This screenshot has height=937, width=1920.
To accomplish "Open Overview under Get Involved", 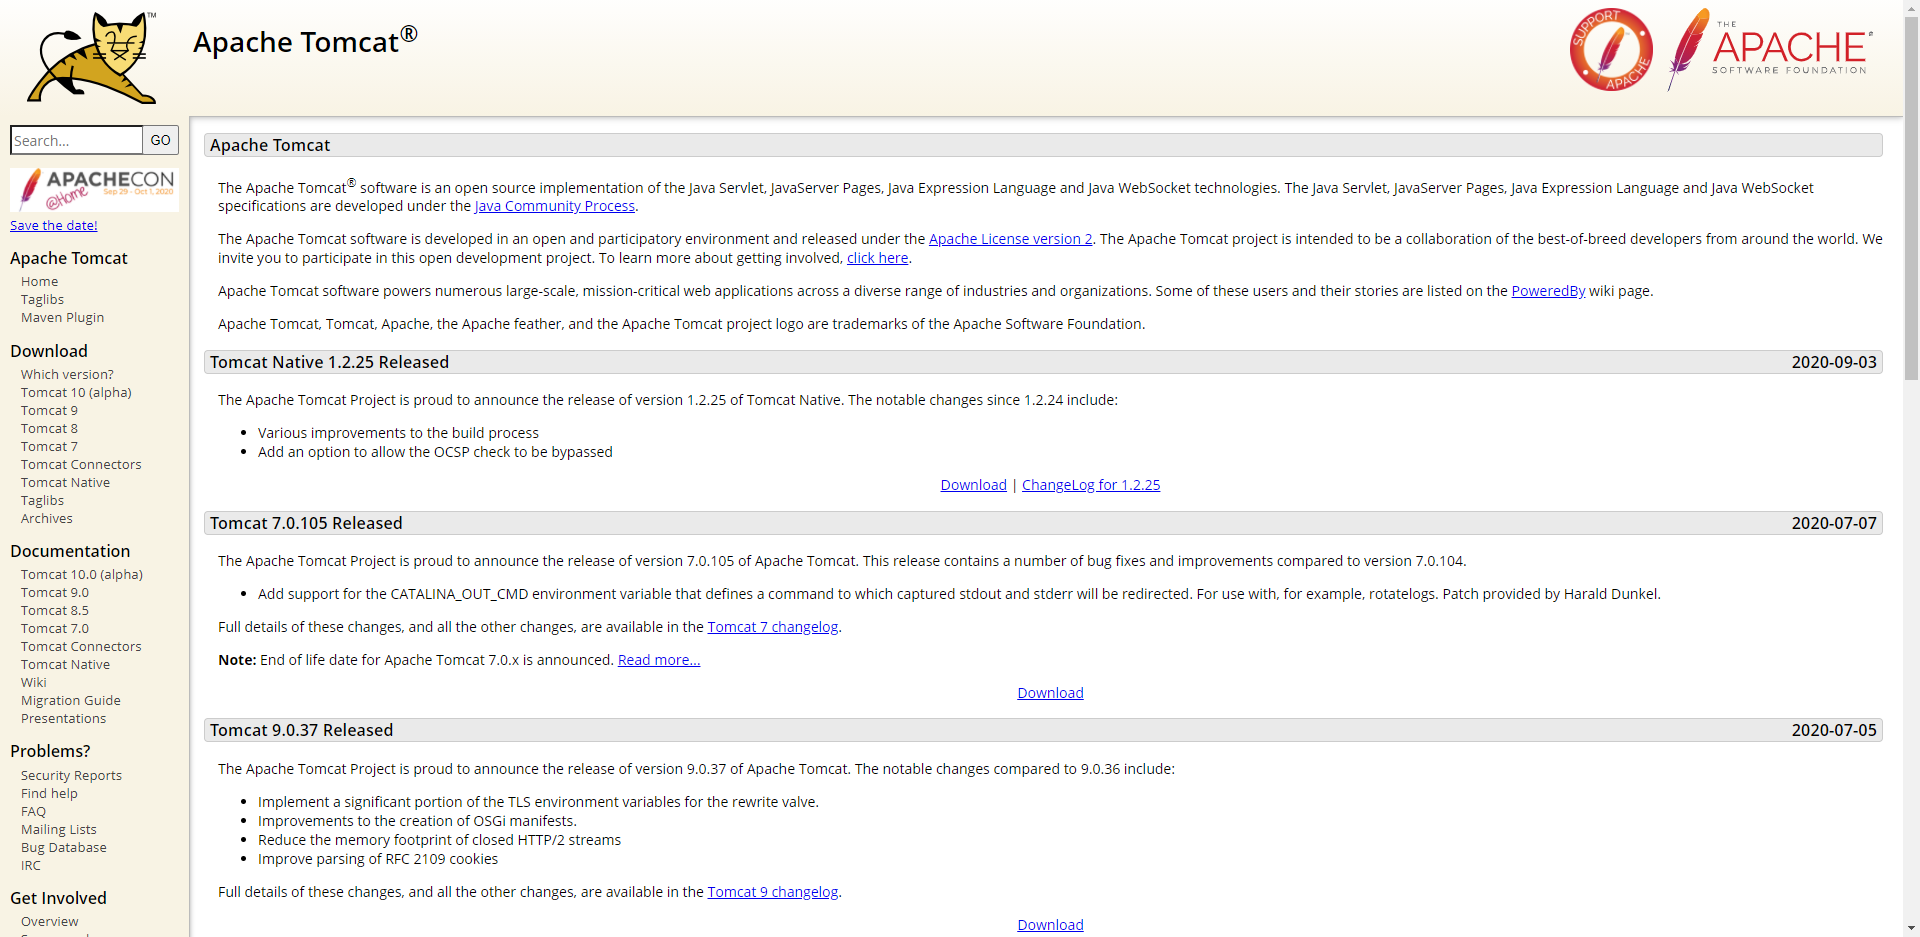I will [50, 922].
